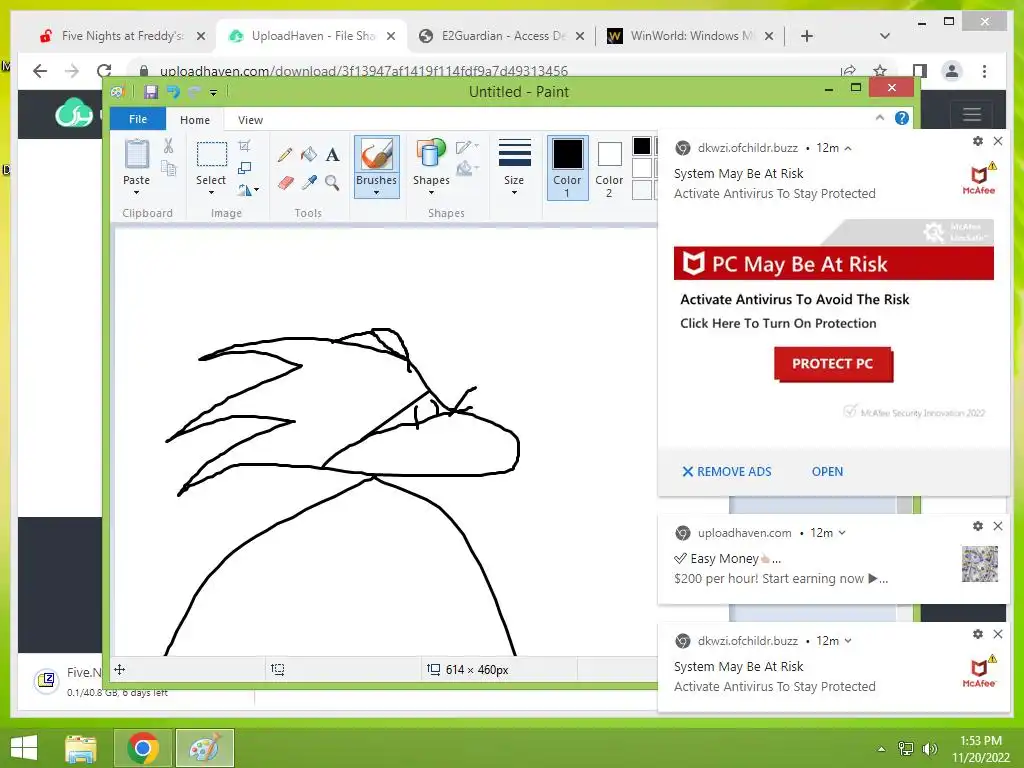Click the Redo arrow in Paint title bar
Viewport: 1024px width, 768px height.
pos(194,92)
